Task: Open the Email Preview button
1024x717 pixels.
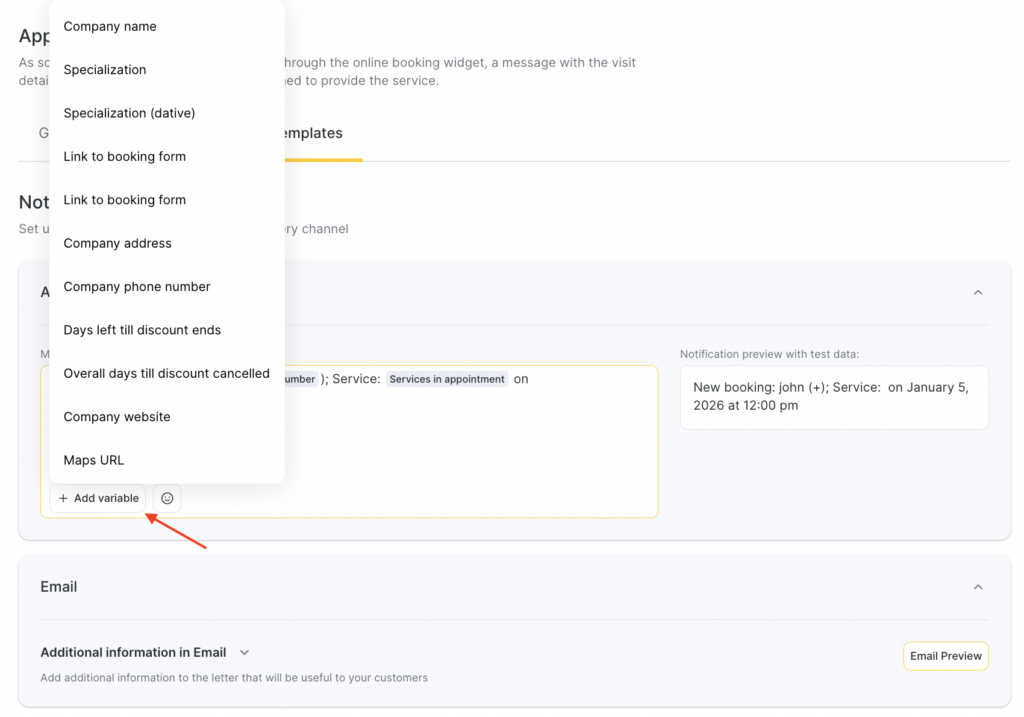Action: tap(945, 656)
